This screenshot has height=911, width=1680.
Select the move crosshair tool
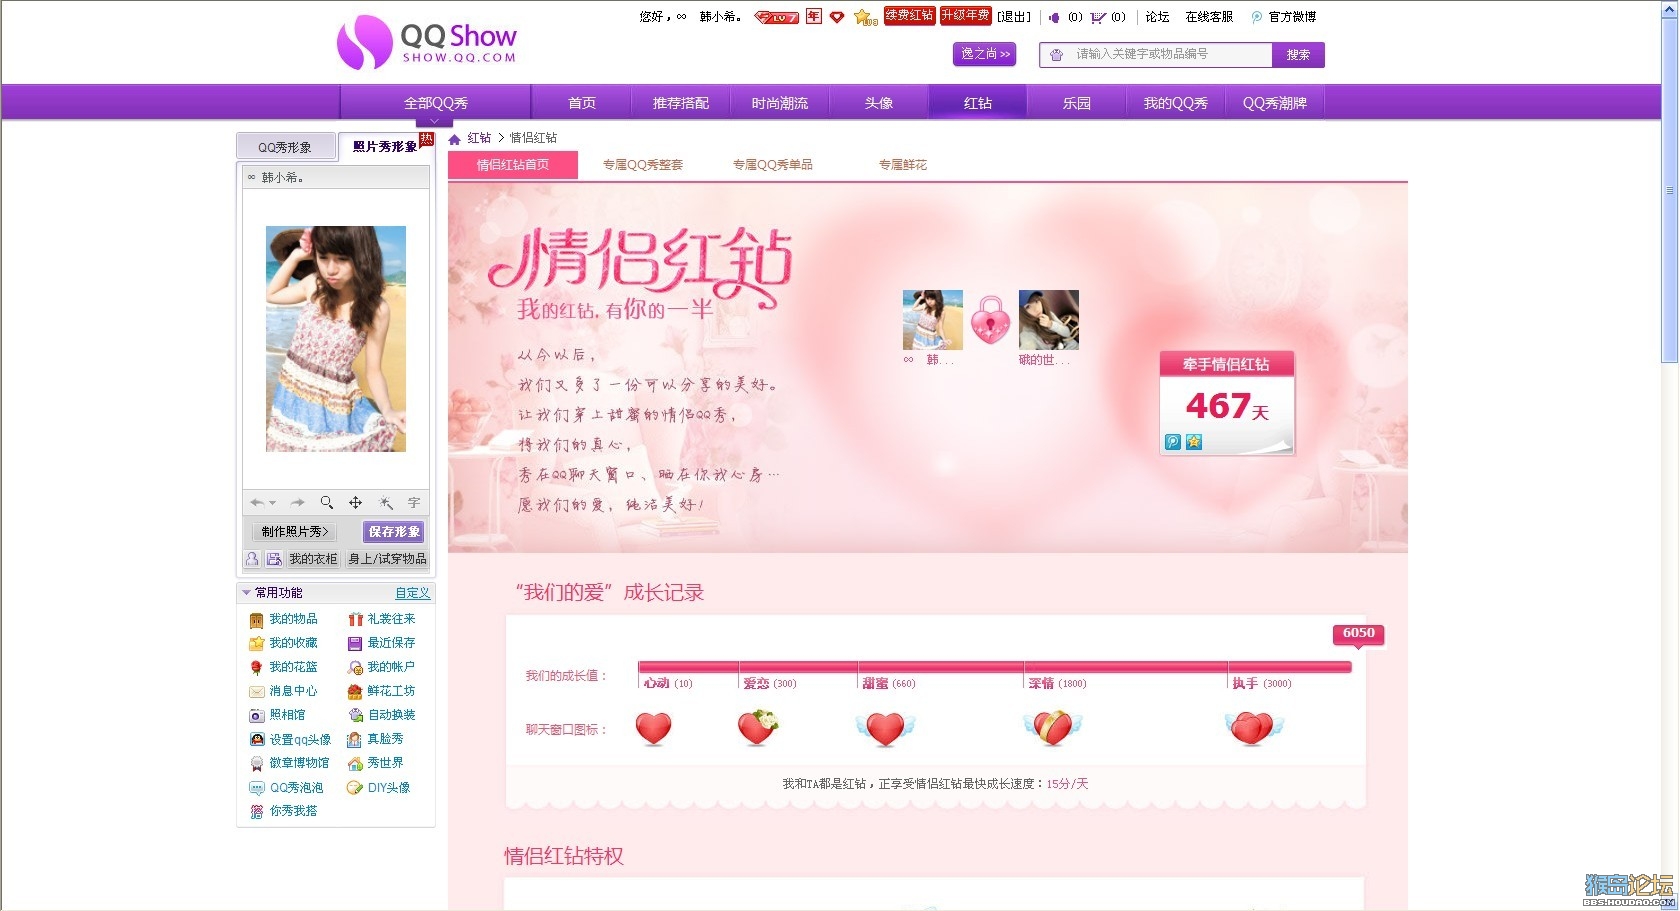pos(355,503)
